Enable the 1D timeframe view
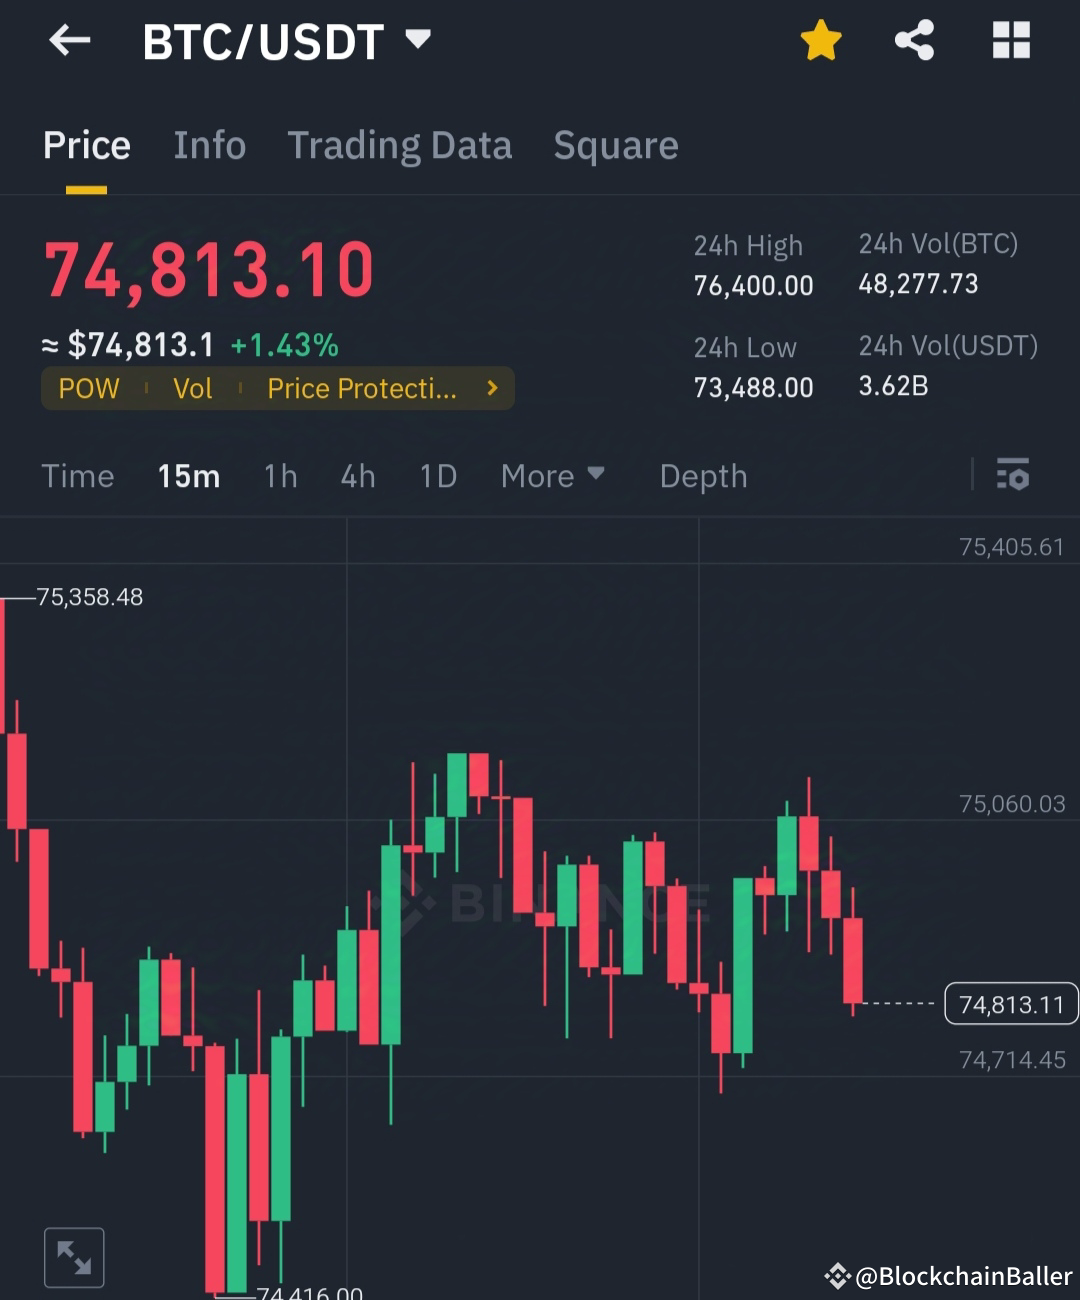The width and height of the screenshot is (1080, 1300). (x=437, y=476)
